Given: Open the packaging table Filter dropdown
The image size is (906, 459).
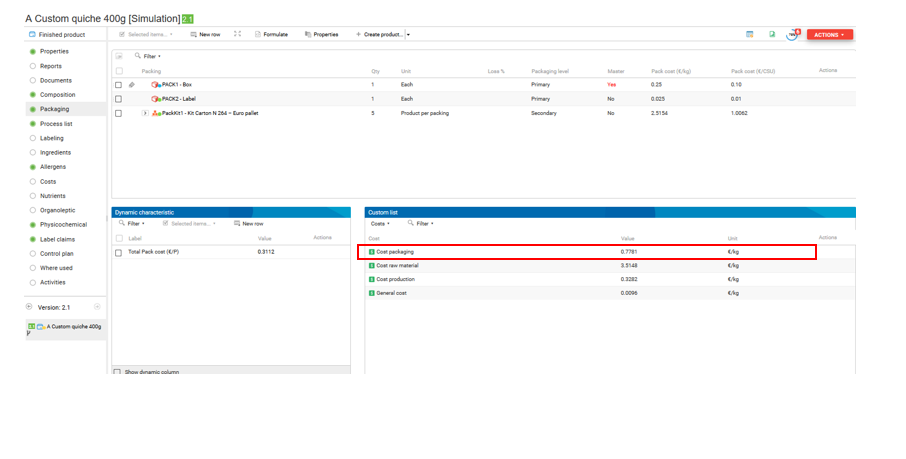Looking at the screenshot, I should coord(153,56).
